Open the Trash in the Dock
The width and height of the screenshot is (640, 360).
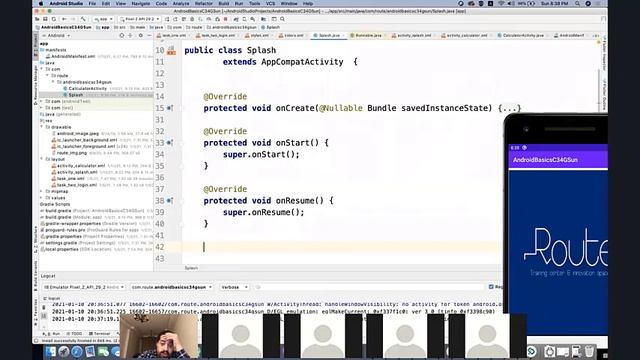pyautogui.click(x=589, y=351)
